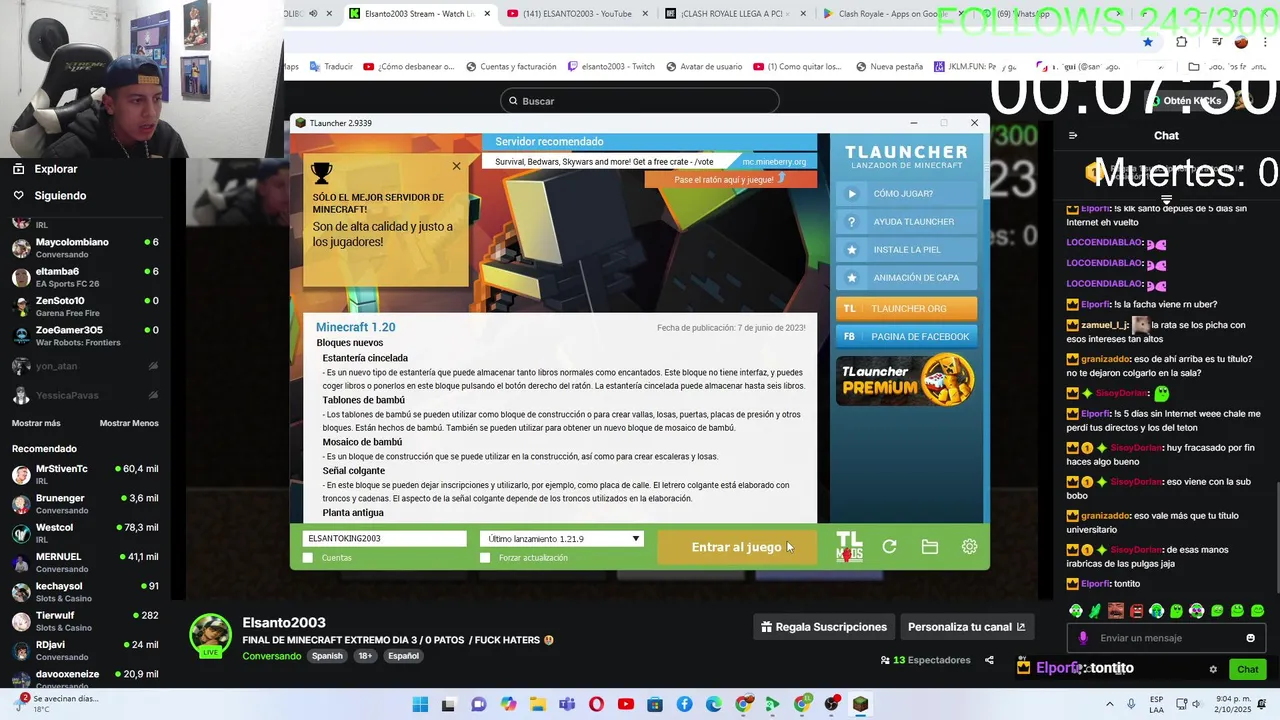Click Regala Suscripciones button
Viewport: 1280px width, 720px height.
click(x=824, y=627)
